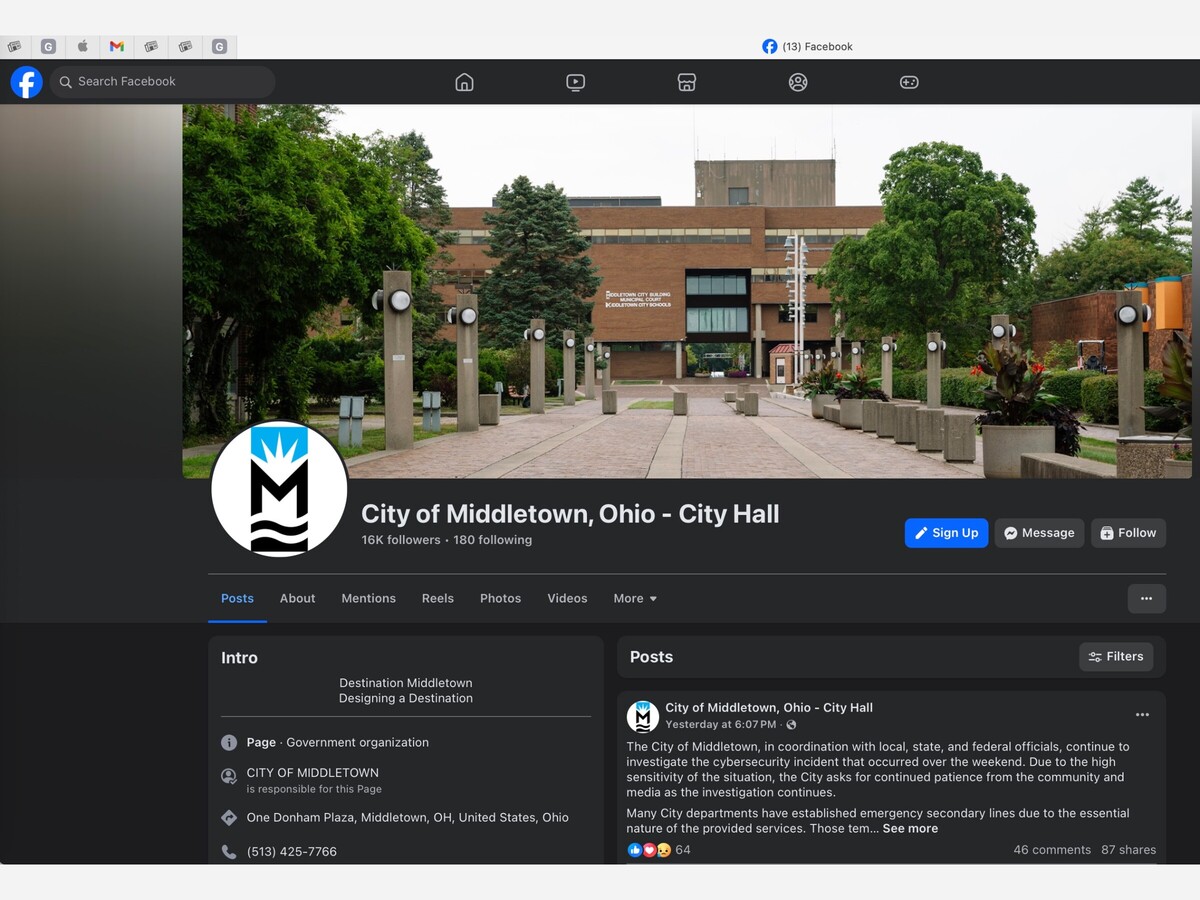Open the Videos tab
This screenshot has height=900, width=1200.
click(567, 598)
